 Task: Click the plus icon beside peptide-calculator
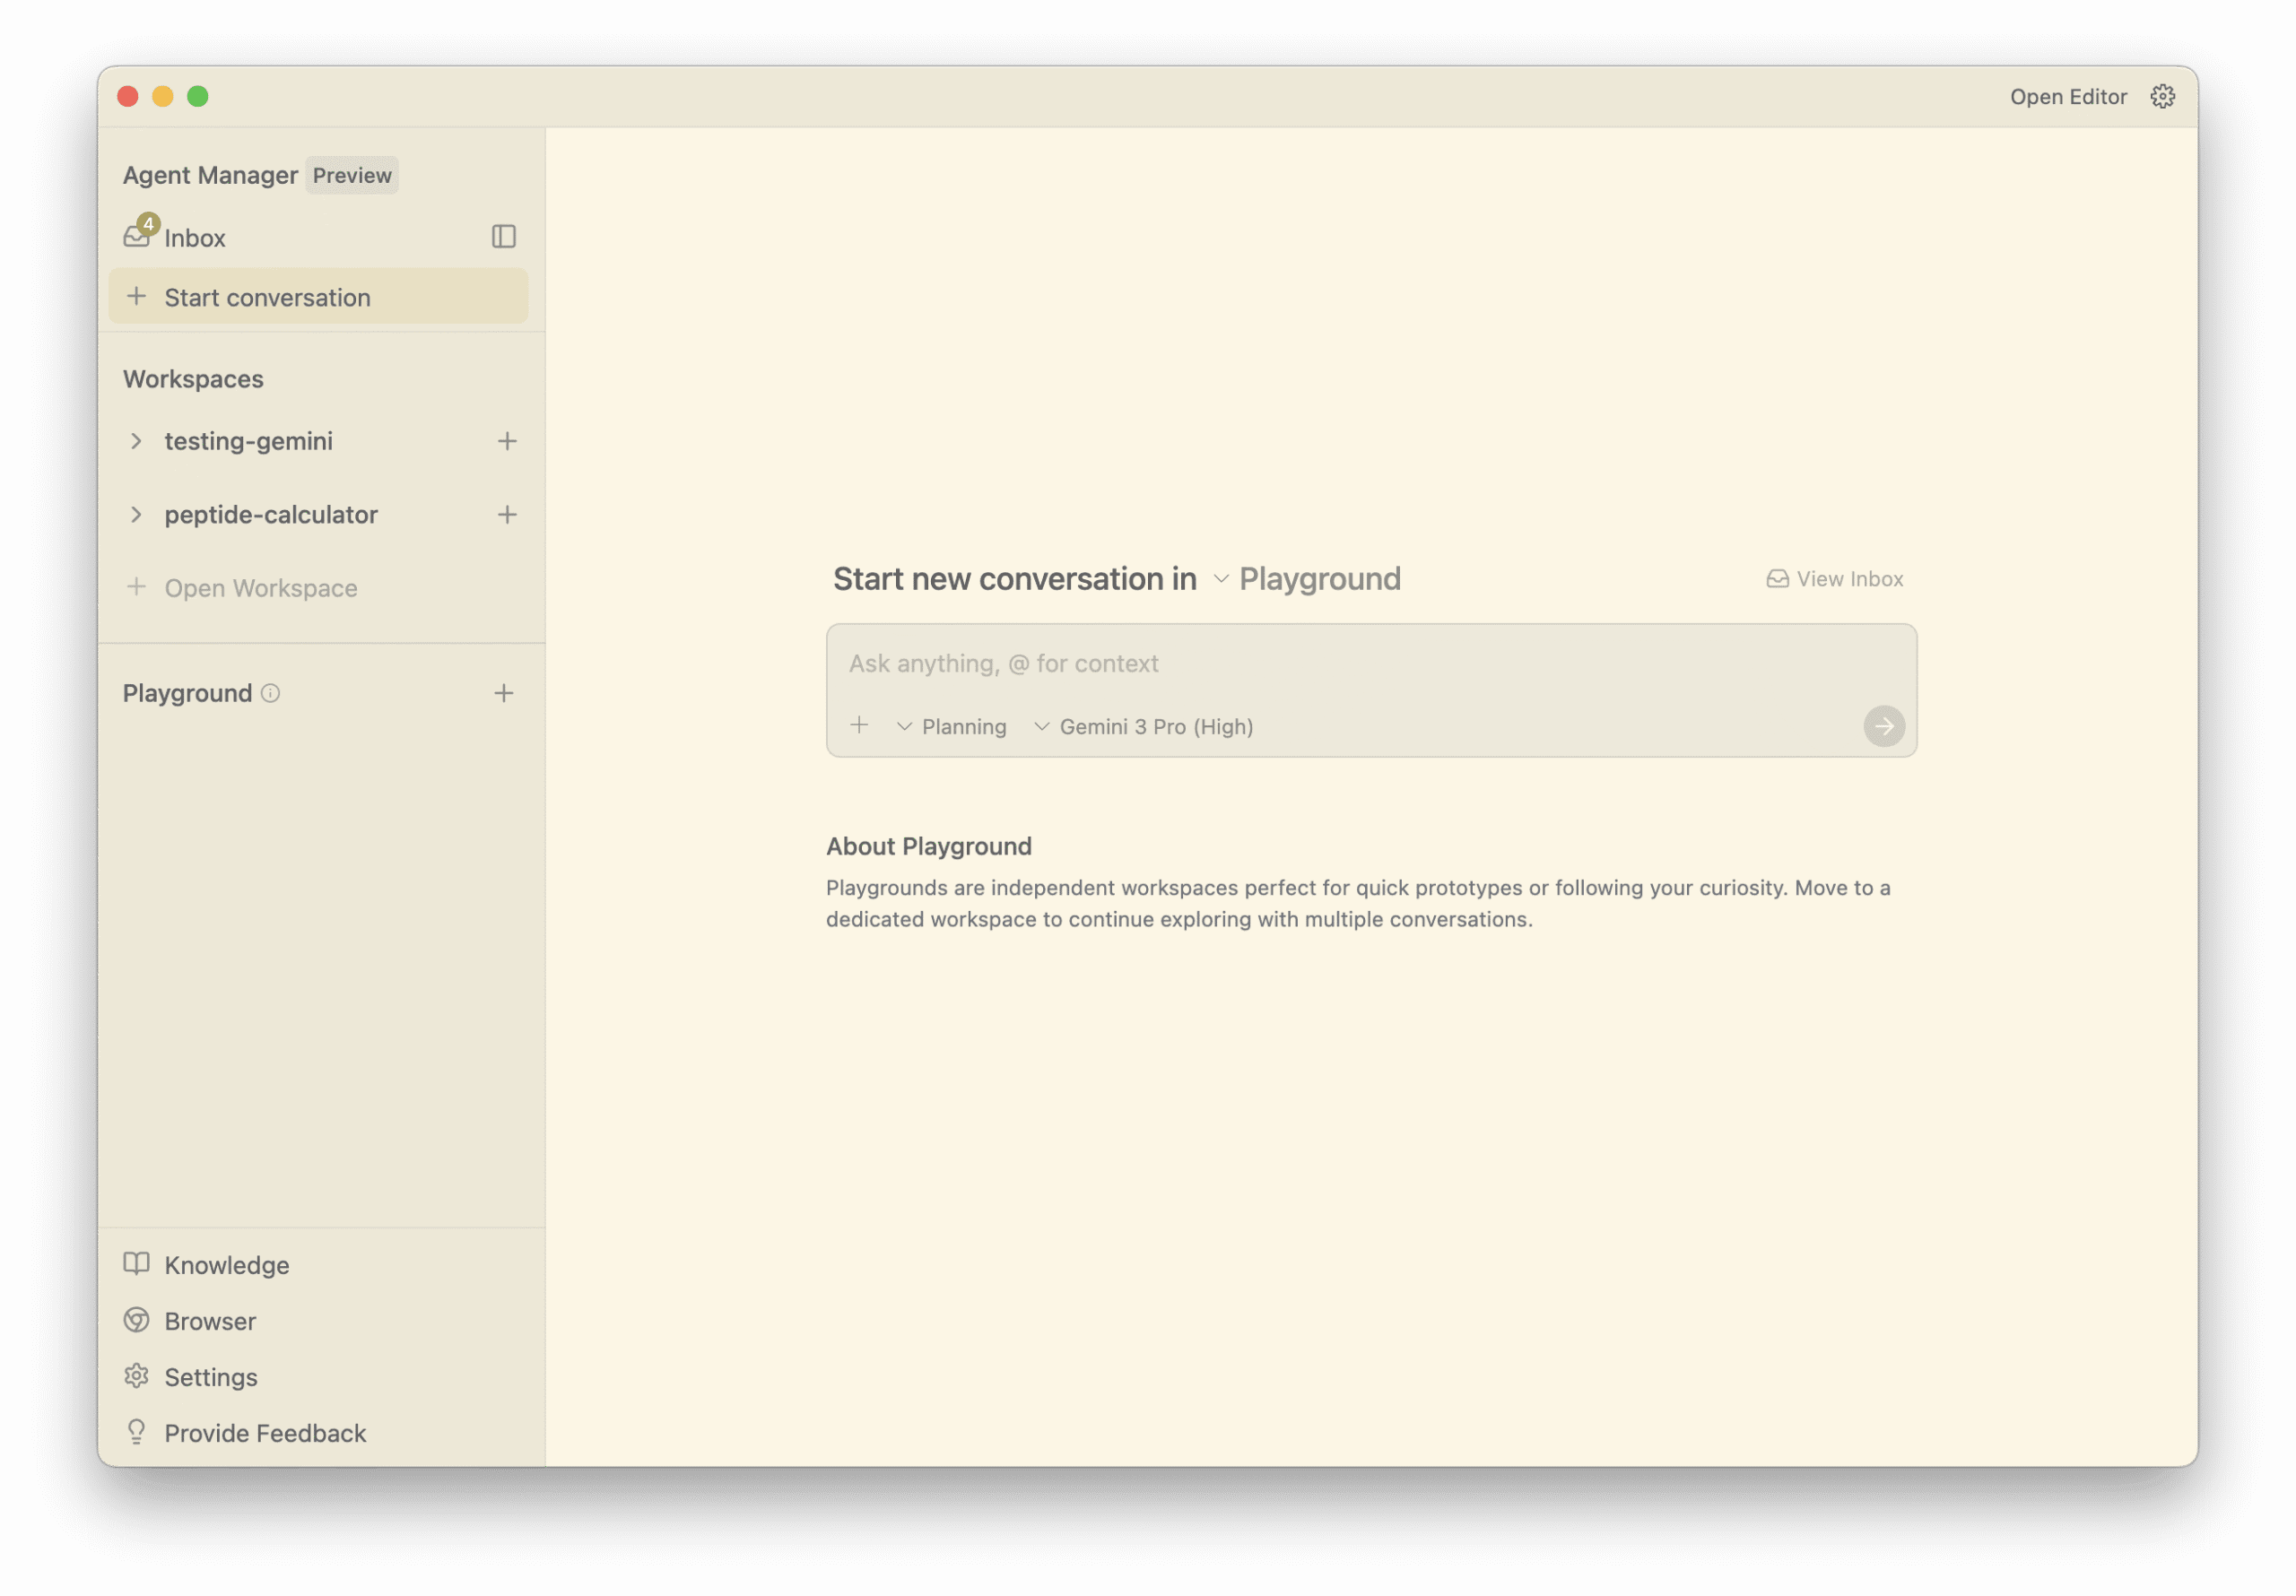[507, 515]
